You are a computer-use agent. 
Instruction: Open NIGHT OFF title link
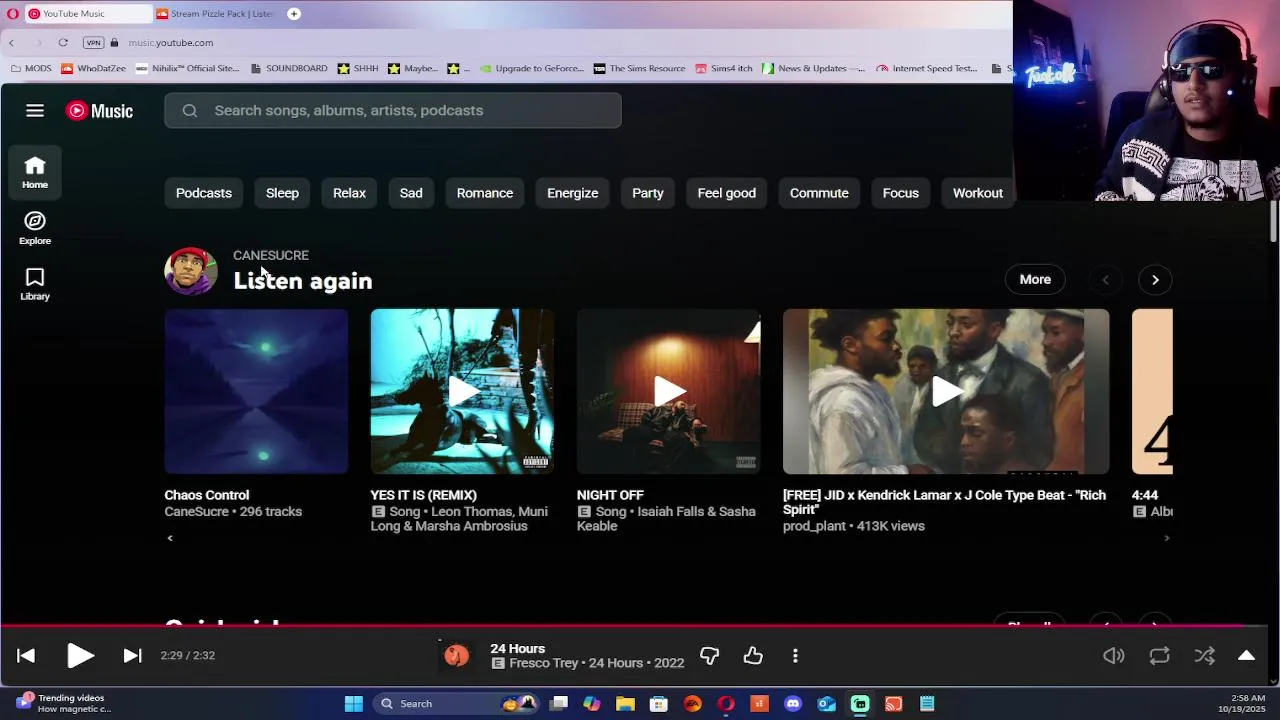[x=610, y=495]
